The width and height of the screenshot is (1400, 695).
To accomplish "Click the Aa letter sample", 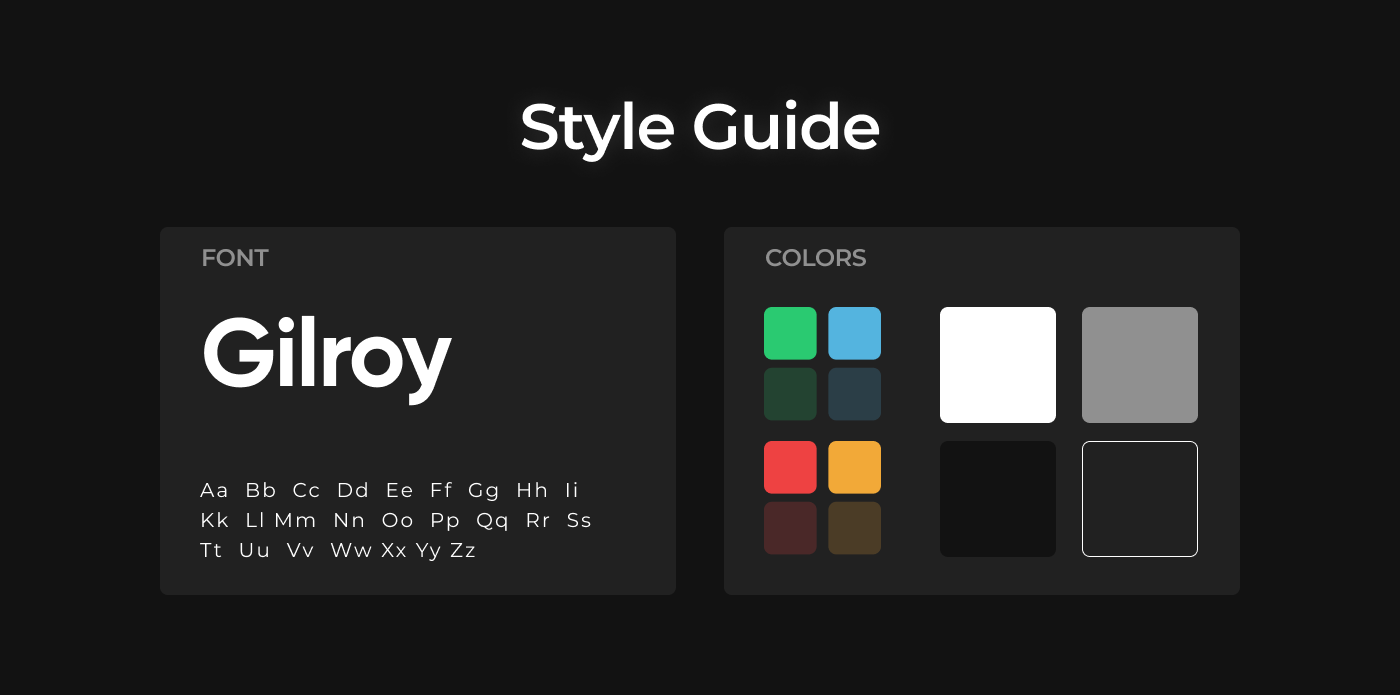I will pos(214,490).
